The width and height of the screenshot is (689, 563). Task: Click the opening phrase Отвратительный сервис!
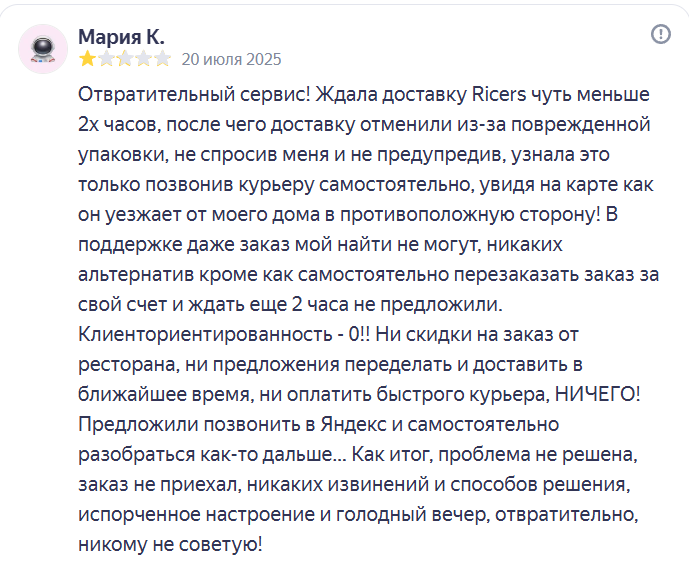(194, 95)
